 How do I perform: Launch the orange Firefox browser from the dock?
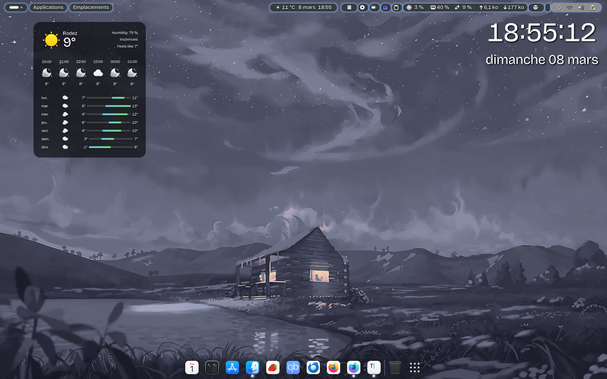333,367
